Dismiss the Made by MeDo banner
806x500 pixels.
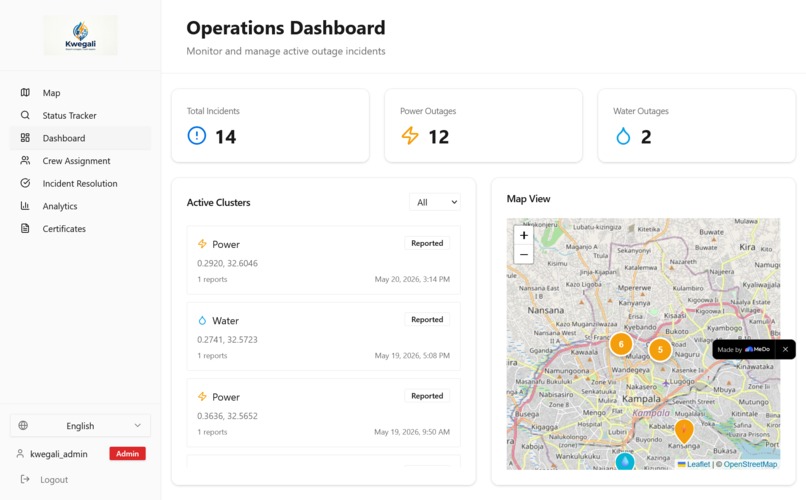pyautogui.click(x=785, y=349)
